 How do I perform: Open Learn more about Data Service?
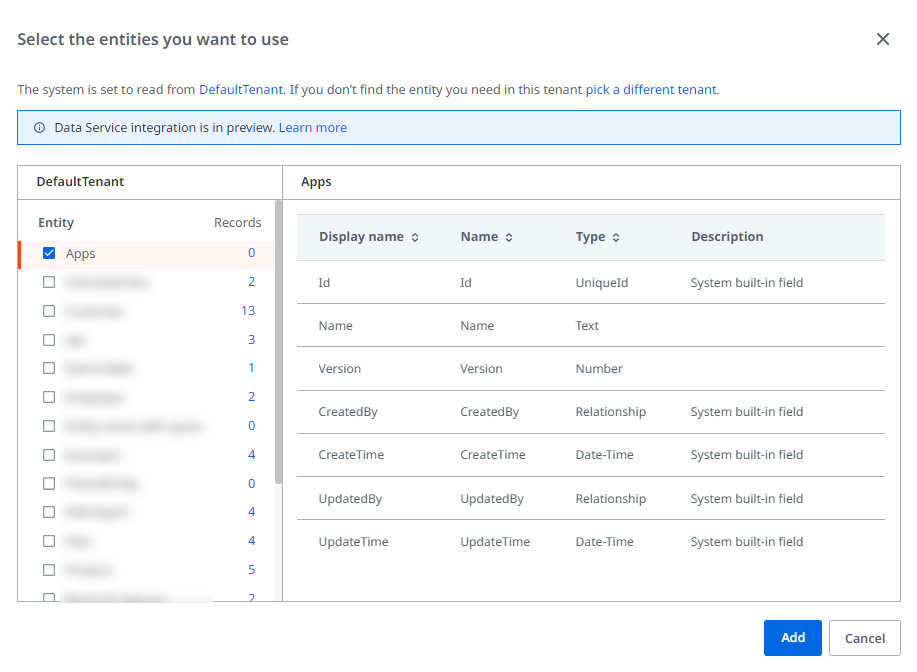tap(312, 128)
